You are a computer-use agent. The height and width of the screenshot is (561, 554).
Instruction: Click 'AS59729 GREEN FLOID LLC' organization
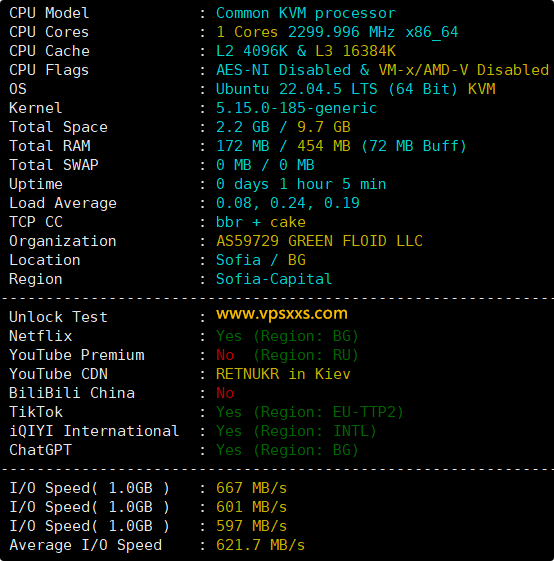point(319,241)
